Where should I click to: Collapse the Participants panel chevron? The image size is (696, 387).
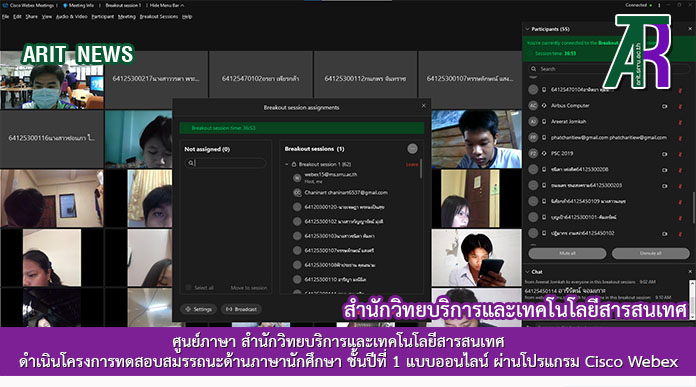tap(527, 29)
